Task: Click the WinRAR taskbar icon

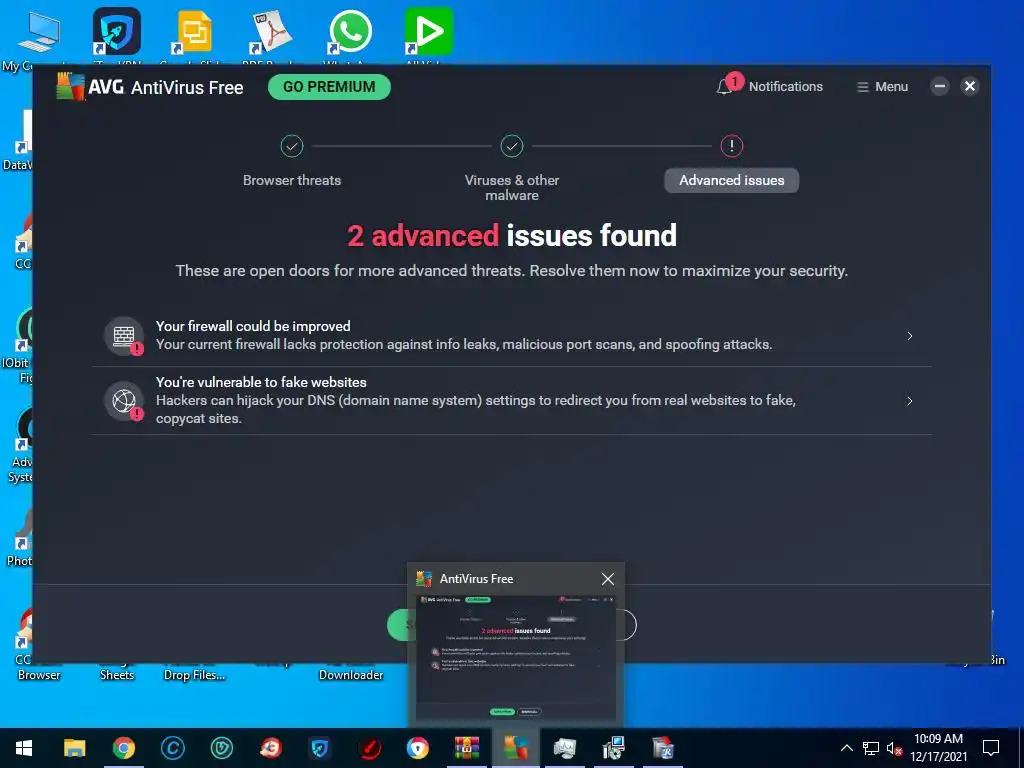Action: click(467, 748)
